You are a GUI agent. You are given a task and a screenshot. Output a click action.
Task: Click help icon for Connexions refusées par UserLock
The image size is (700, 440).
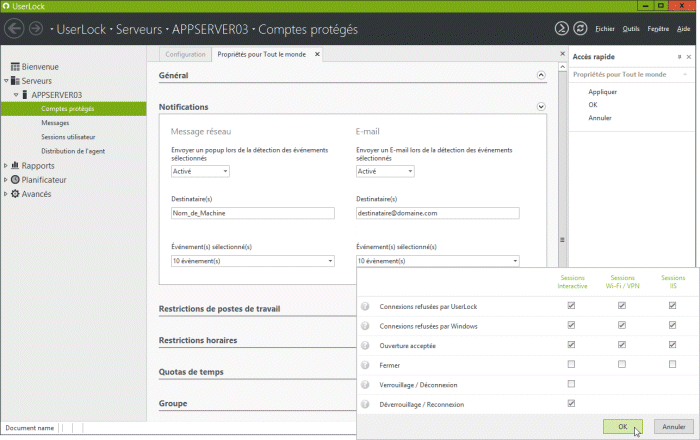tap(365, 306)
